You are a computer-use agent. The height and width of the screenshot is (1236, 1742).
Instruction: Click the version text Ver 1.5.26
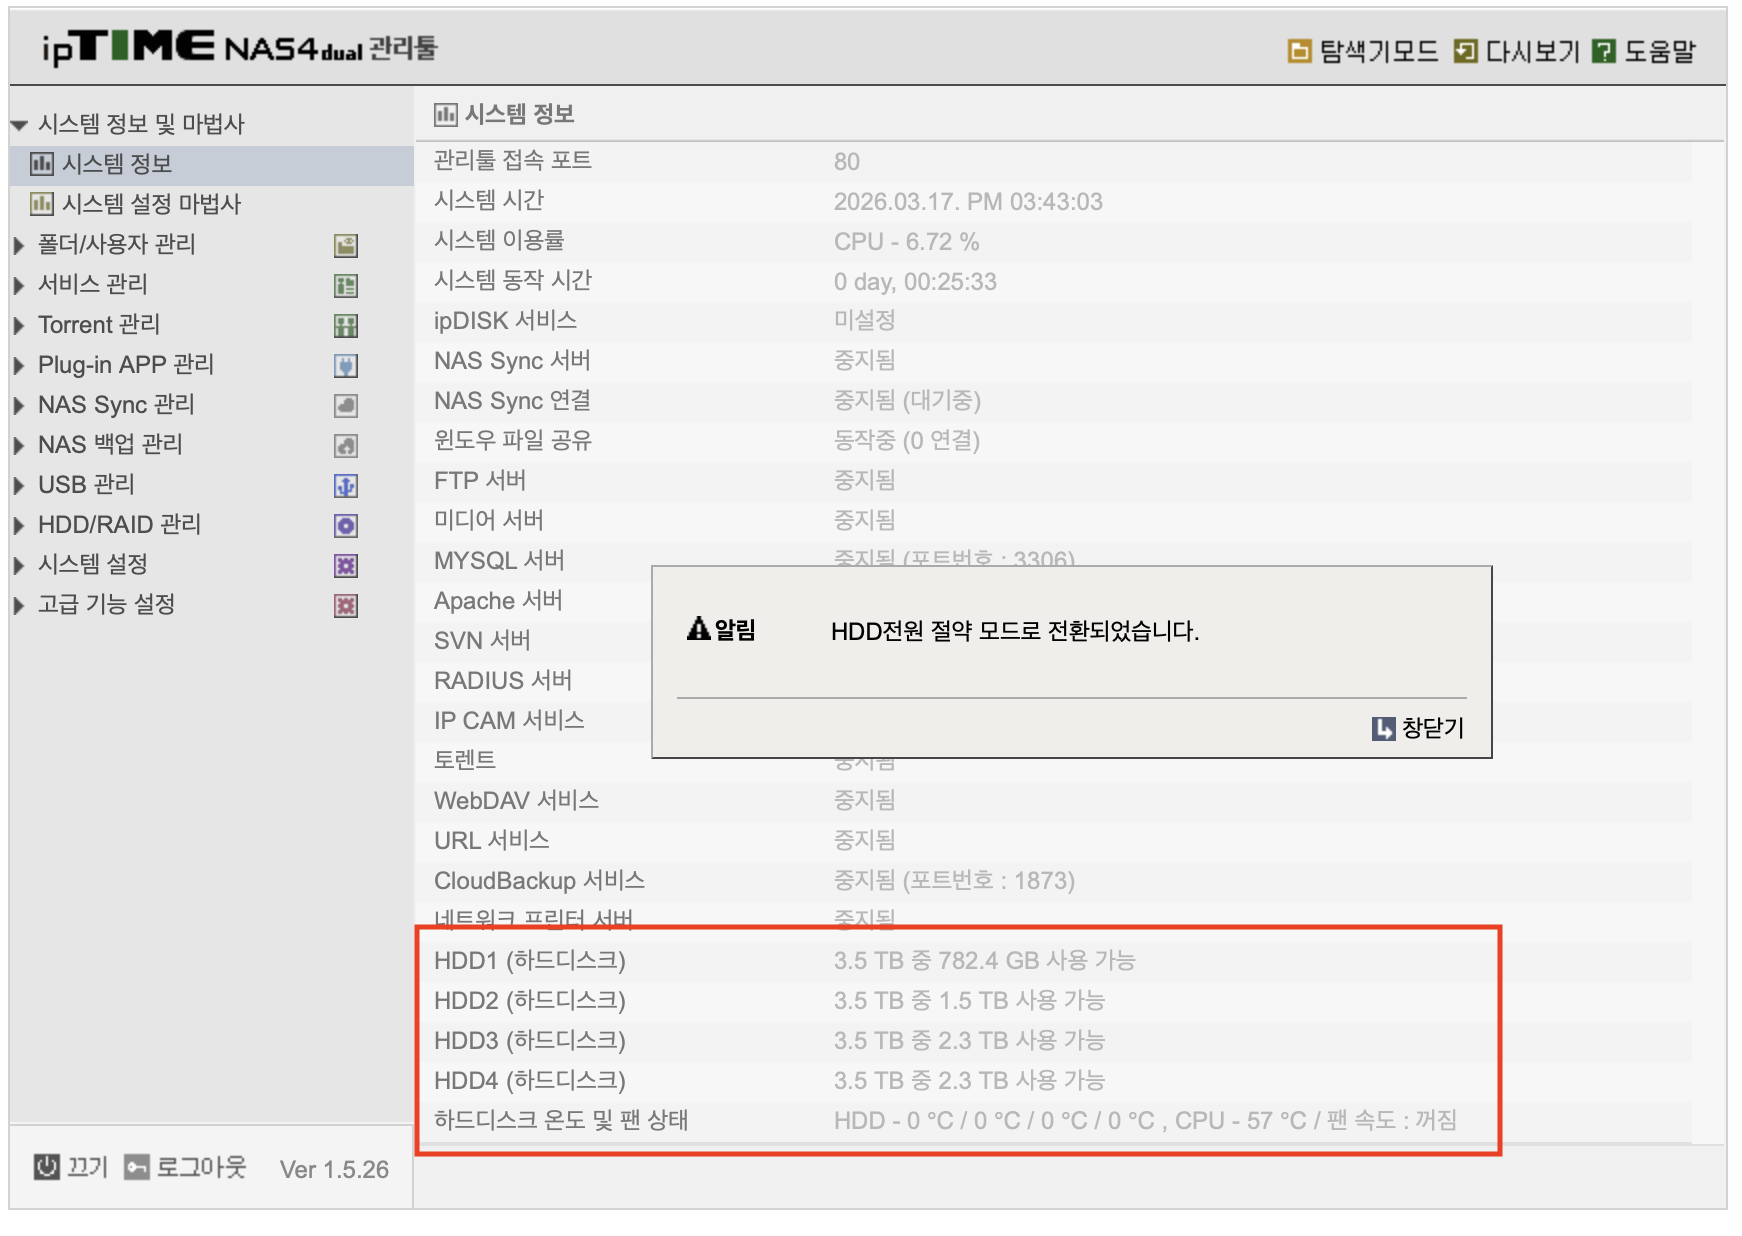point(334,1169)
